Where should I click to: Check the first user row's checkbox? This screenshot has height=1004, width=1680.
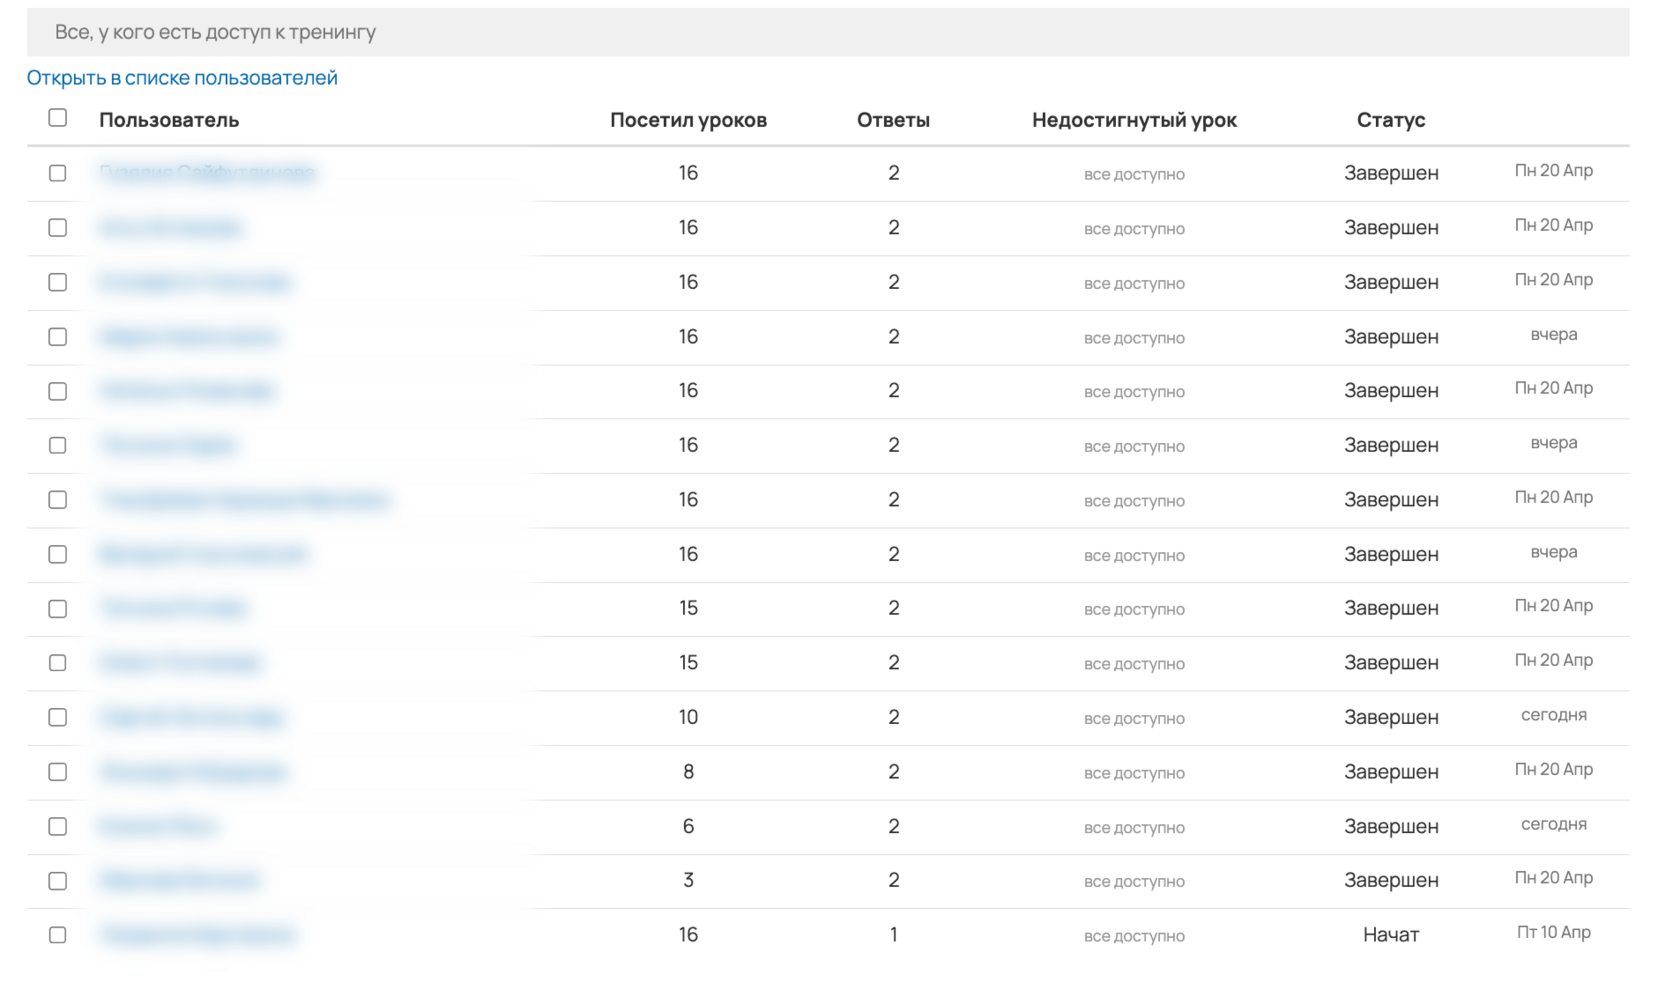click(x=58, y=173)
